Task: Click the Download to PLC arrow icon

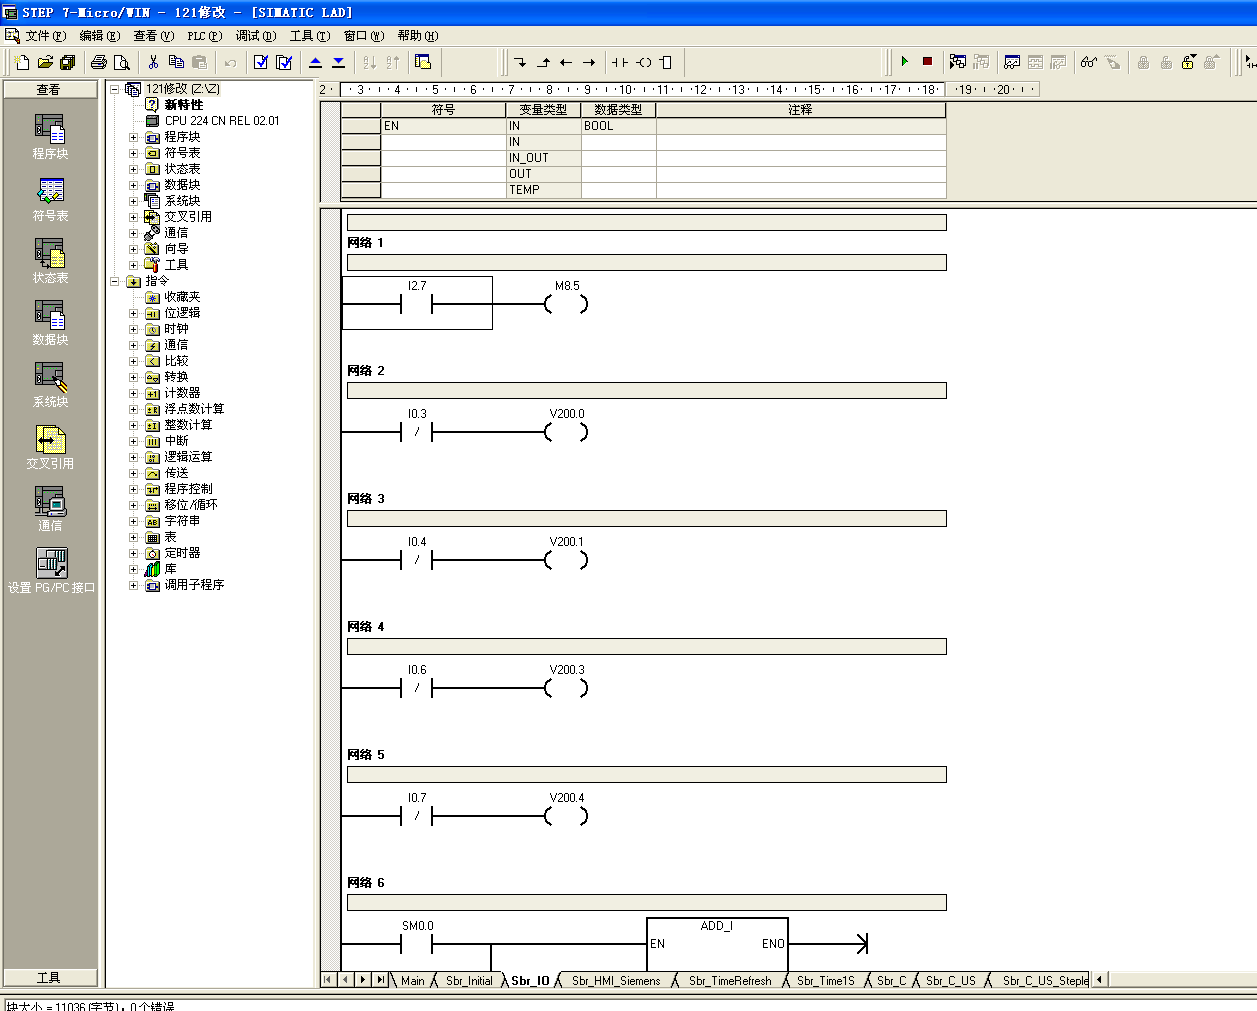Action: [x=338, y=62]
